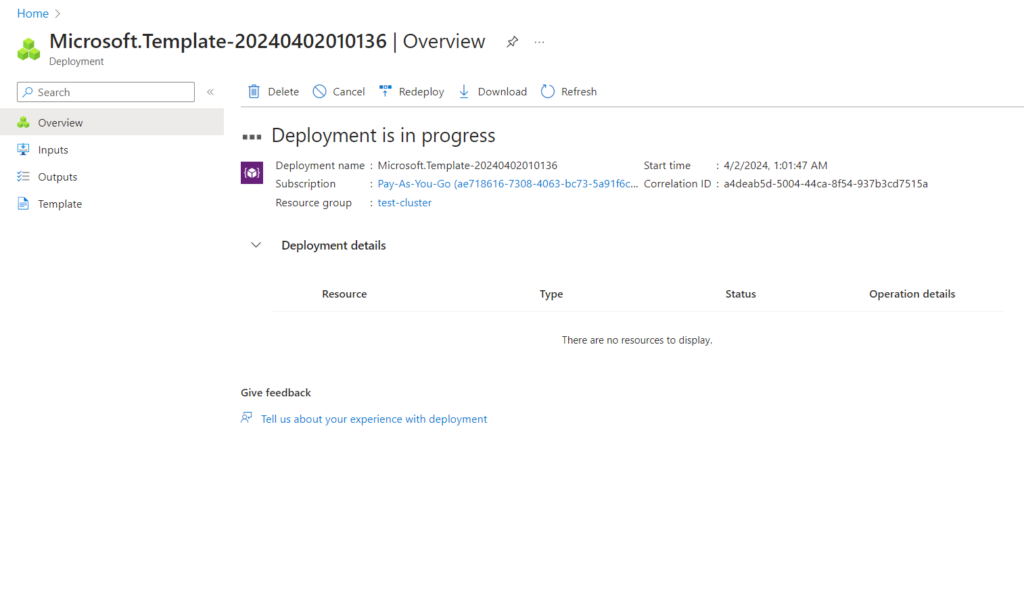This screenshot has width=1024, height=604.
Task: Pin the deployment to dashboard
Action: pos(512,42)
